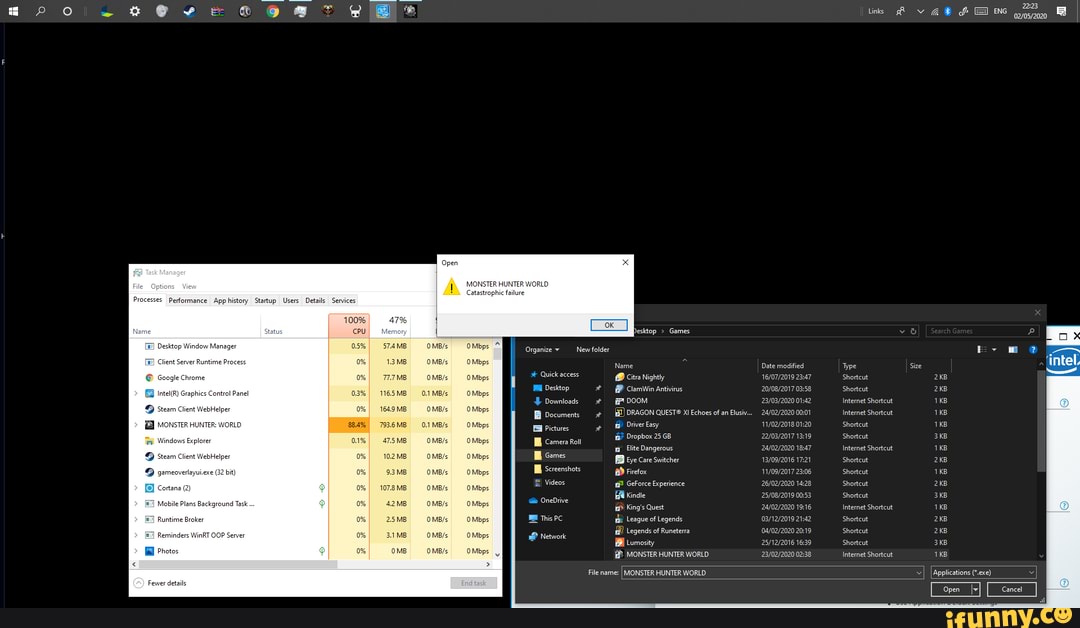The width and height of the screenshot is (1080, 628).
Task: Open the Windows Start menu
Action: coord(12,11)
